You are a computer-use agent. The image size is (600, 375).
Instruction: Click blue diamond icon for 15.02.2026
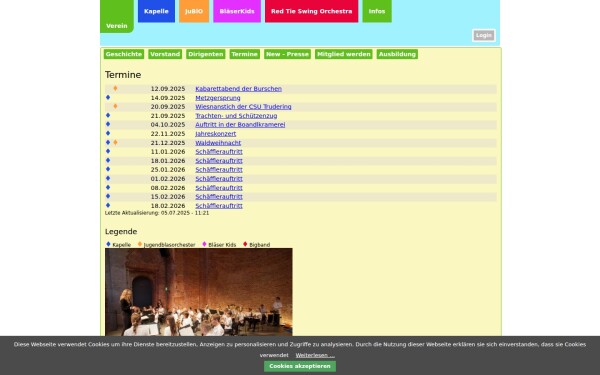(x=108, y=196)
